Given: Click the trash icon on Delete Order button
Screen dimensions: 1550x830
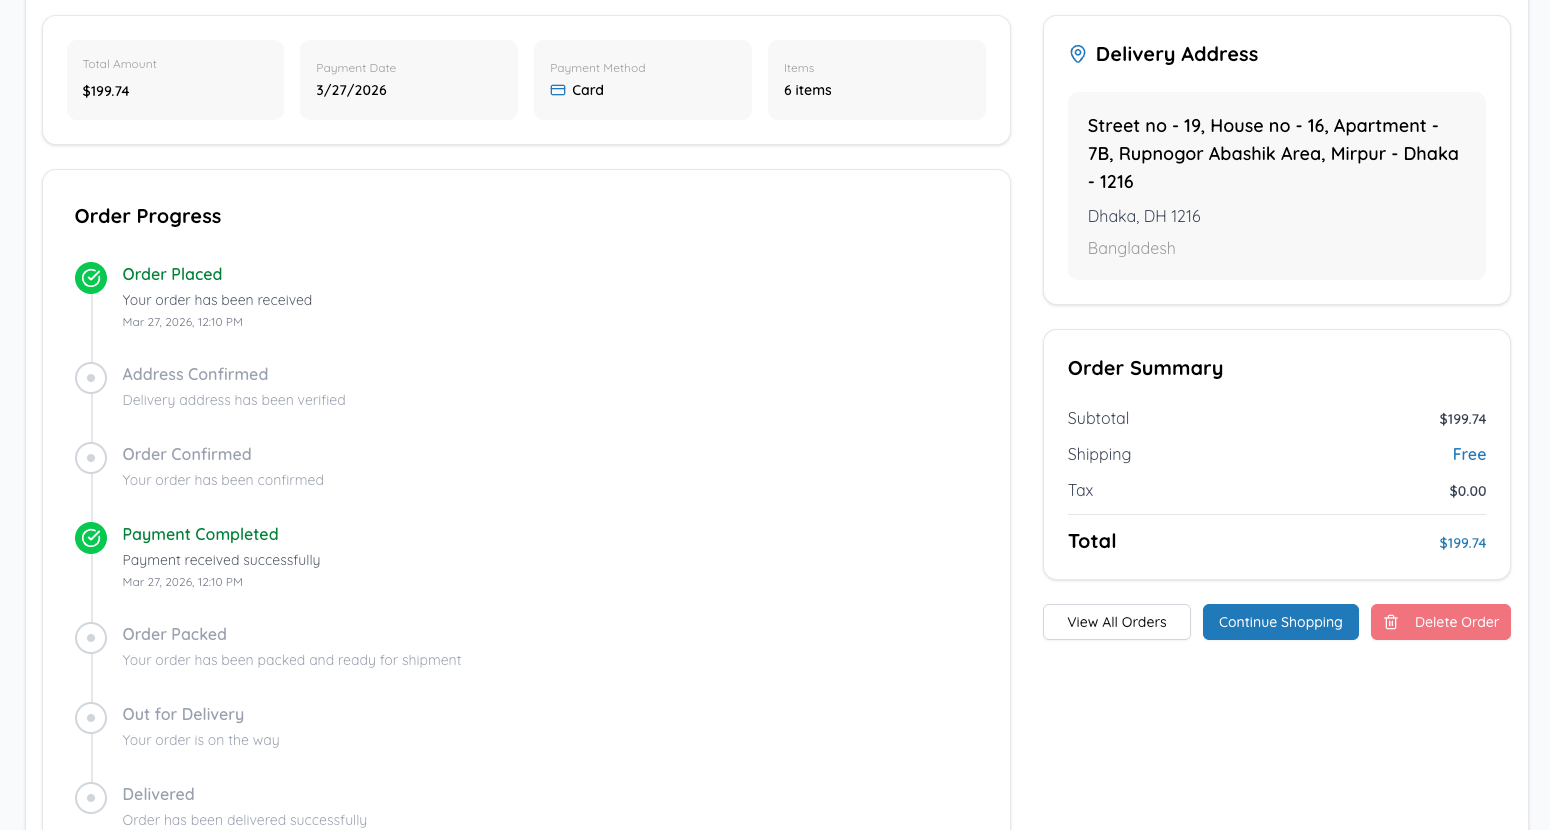Looking at the screenshot, I should tap(1391, 622).
